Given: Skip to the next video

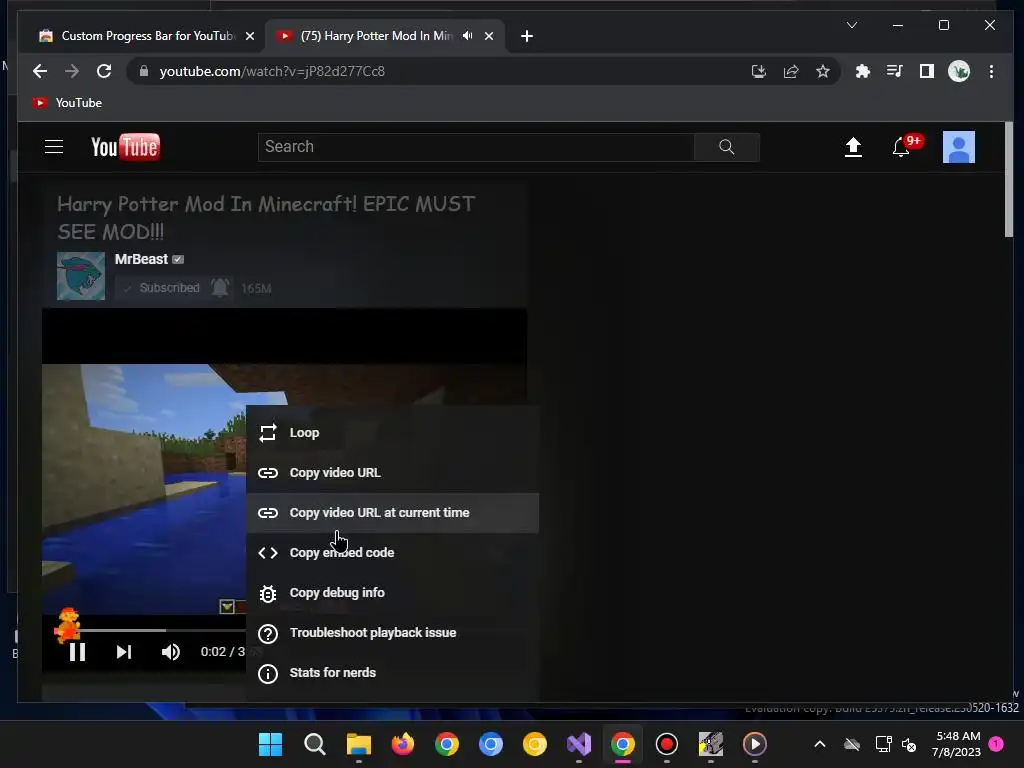Looking at the screenshot, I should coord(123,652).
